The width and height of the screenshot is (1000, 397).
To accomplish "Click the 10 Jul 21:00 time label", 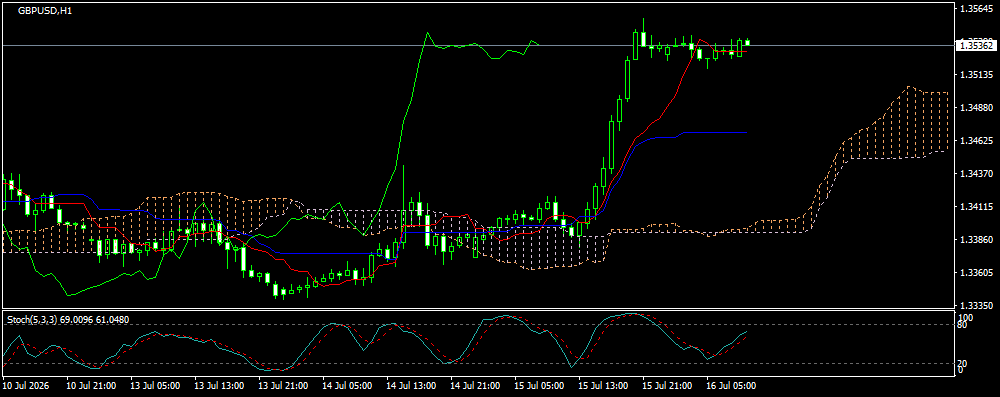I will 91,386.
